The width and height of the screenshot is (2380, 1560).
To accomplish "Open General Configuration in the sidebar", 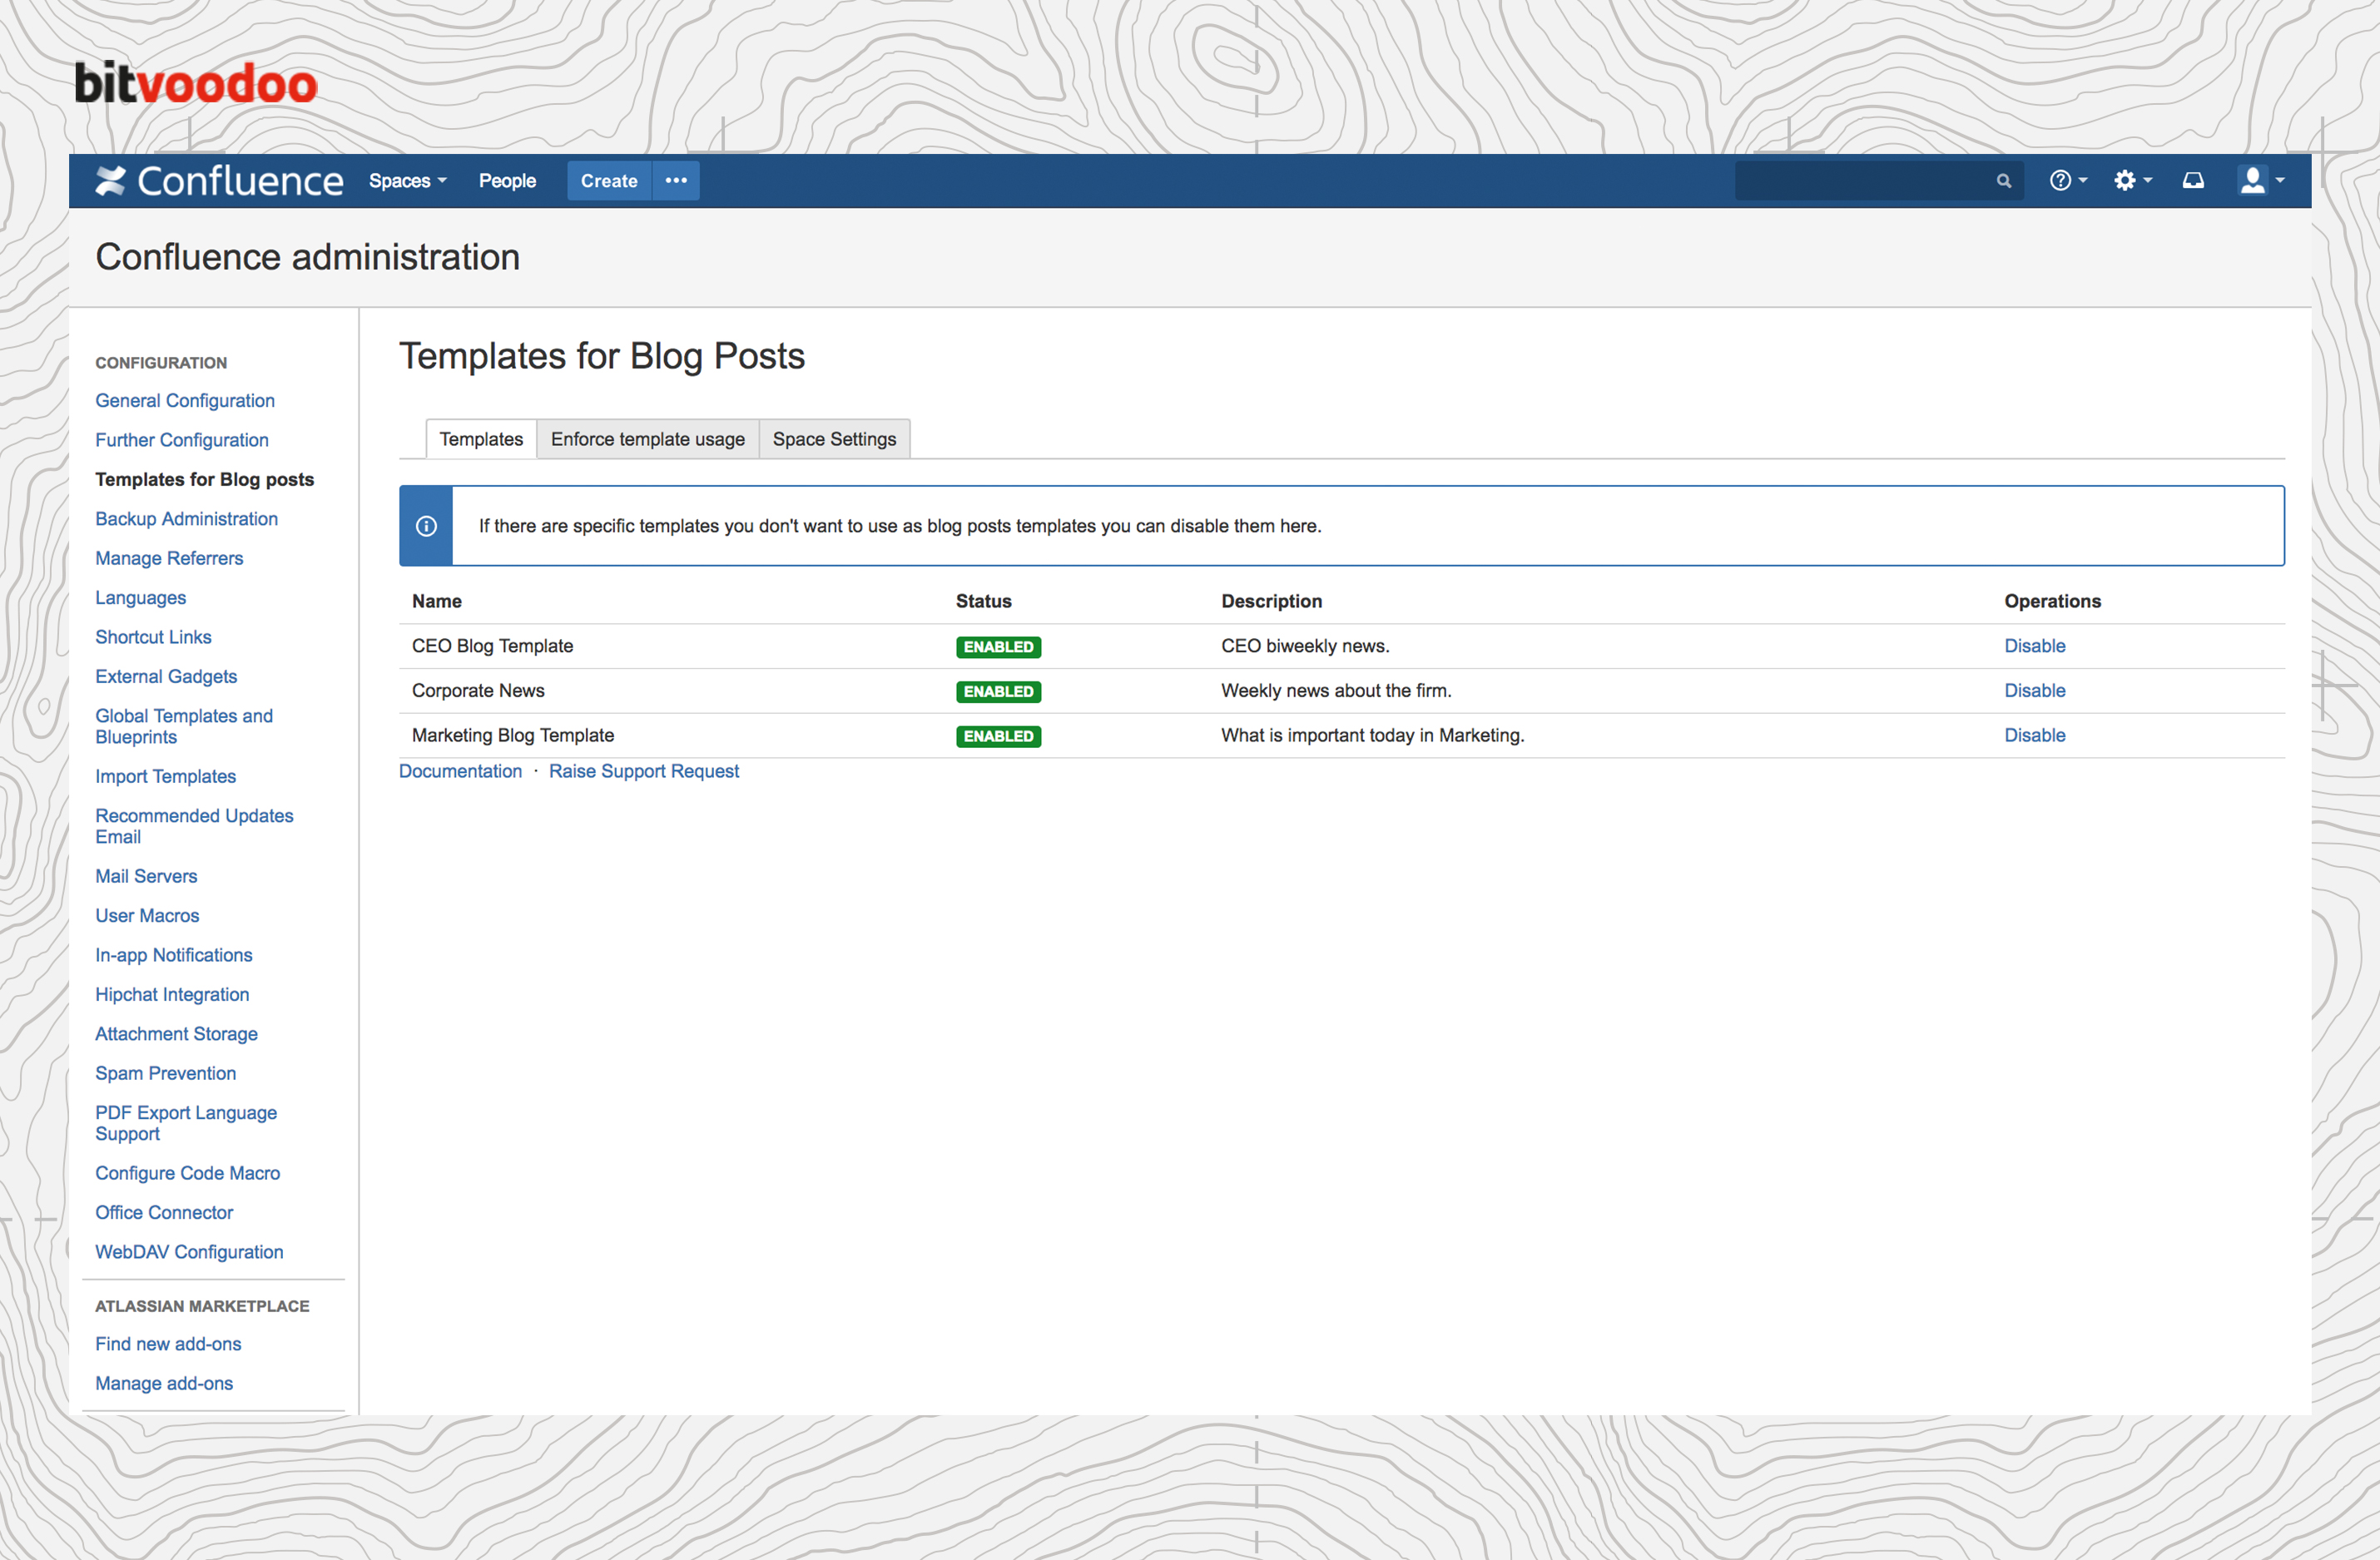I will click(x=185, y=400).
